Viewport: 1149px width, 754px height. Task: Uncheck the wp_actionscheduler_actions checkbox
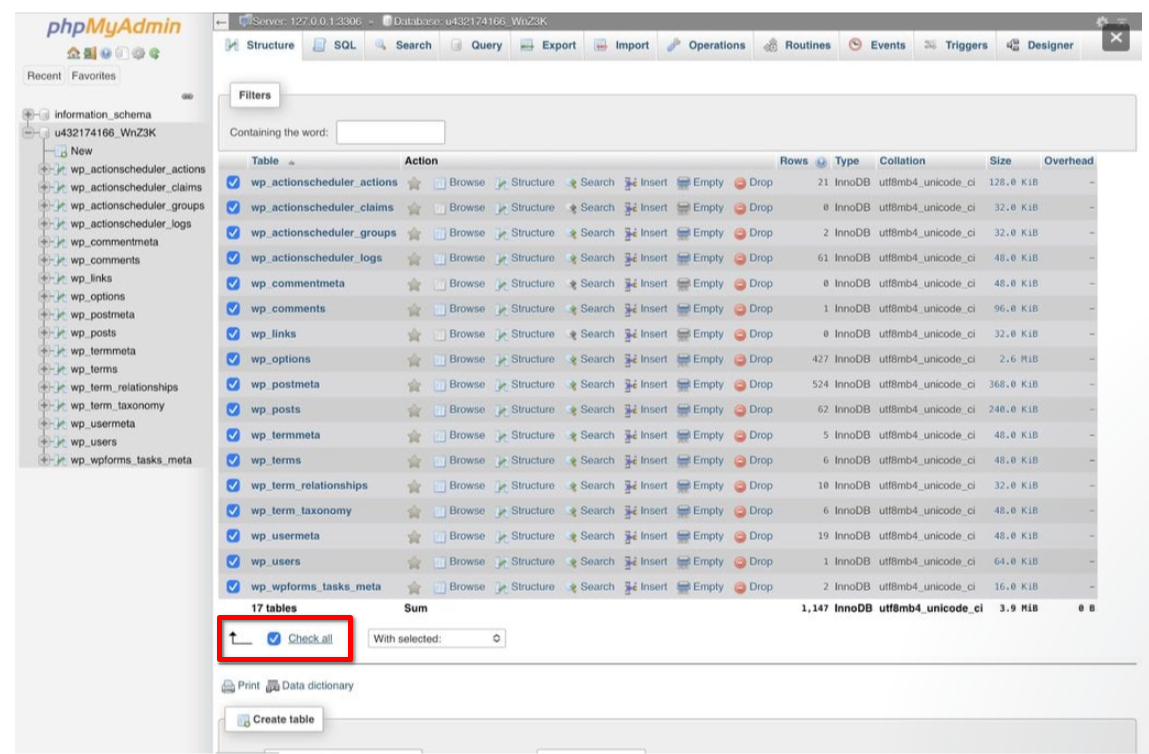[x=233, y=182]
